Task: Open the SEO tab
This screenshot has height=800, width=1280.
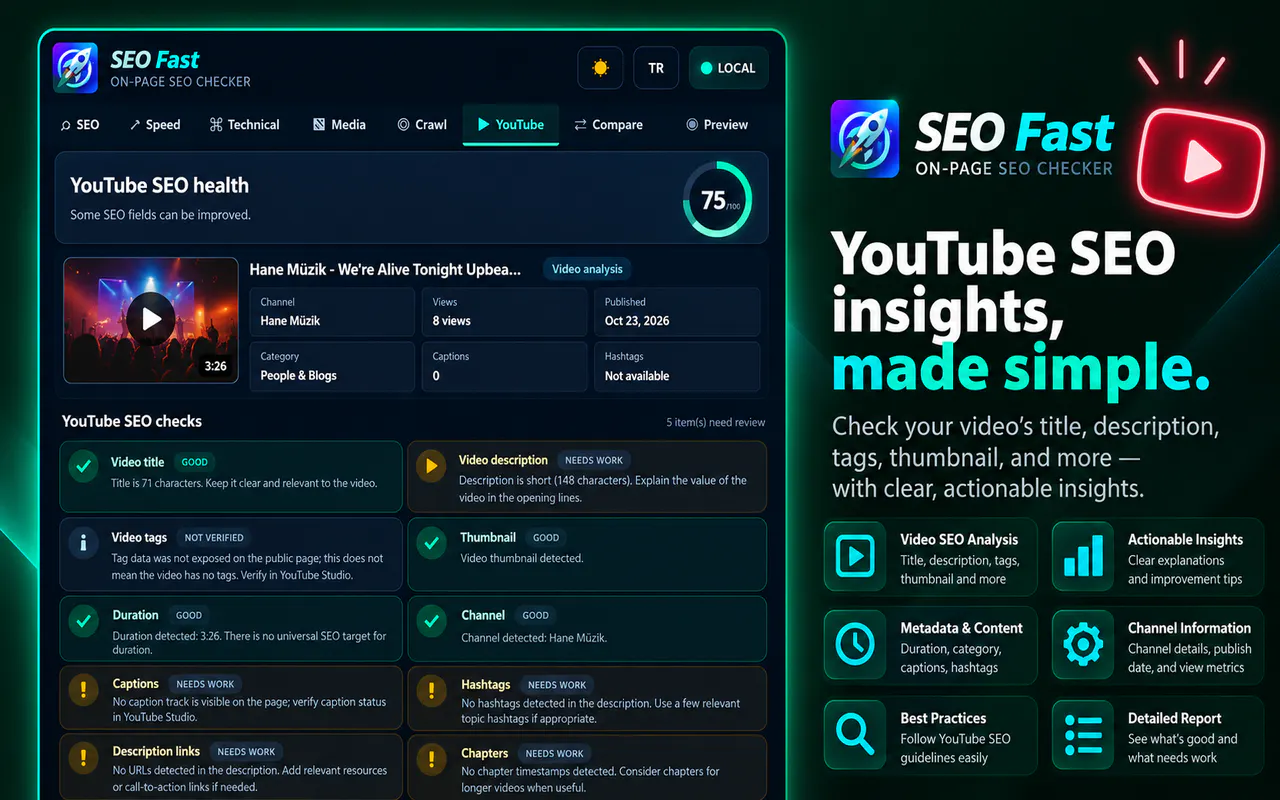Action: tap(80, 125)
